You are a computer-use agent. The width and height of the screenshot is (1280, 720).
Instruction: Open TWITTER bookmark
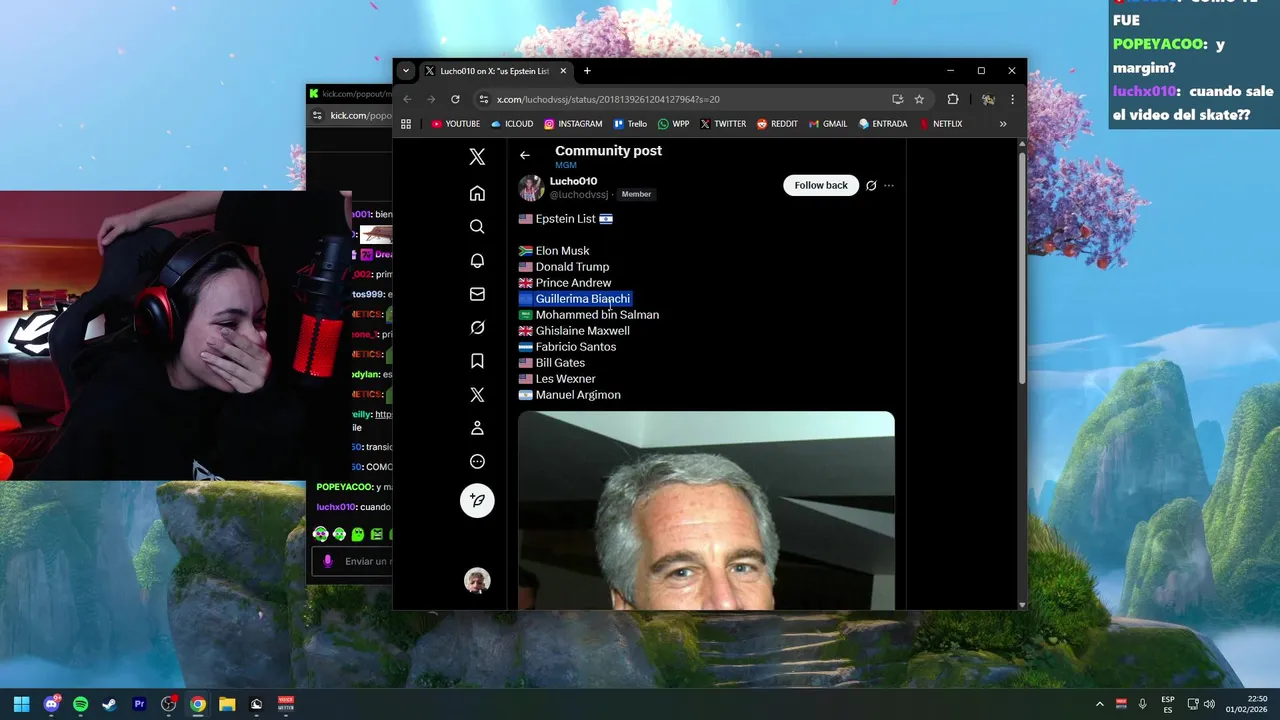pos(723,124)
